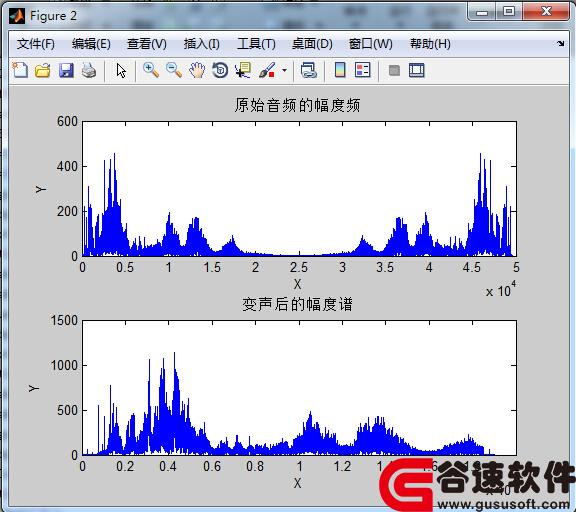This screenshot has width=576, height=512.
Task: Enable the Pan hand tool
Action: tap(197, 70)
